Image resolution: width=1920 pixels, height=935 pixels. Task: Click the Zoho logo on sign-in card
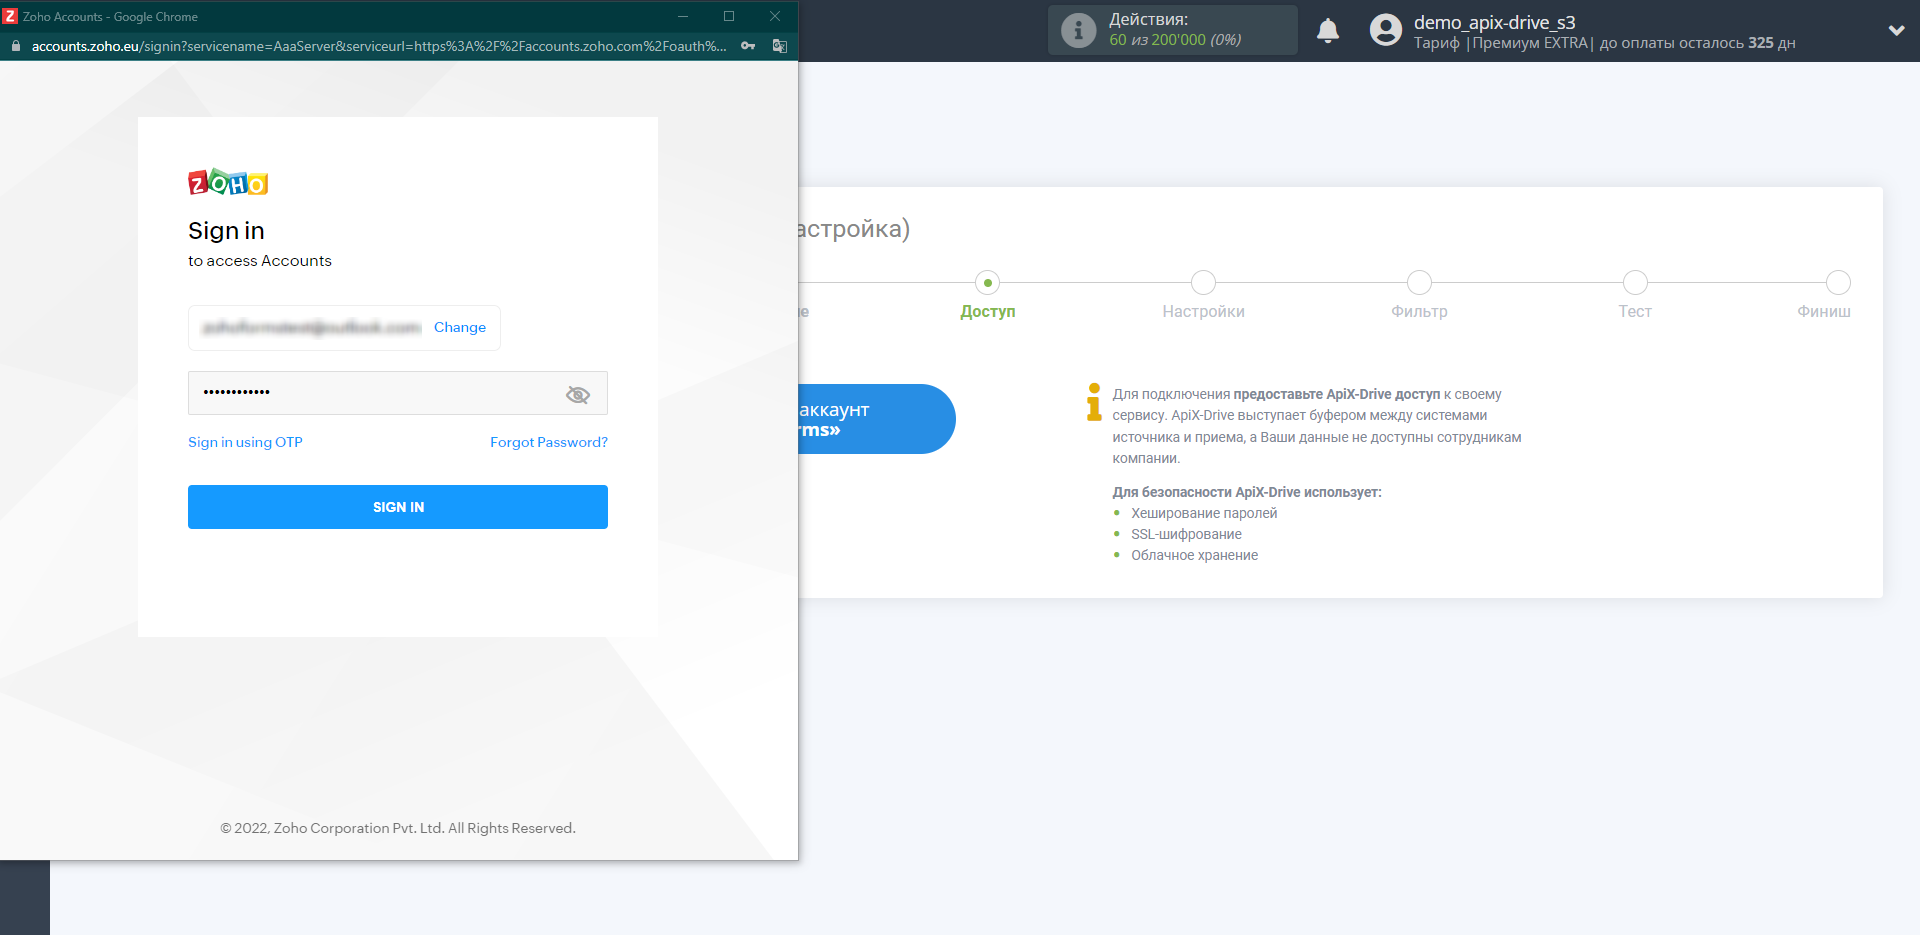click(228, 182)
